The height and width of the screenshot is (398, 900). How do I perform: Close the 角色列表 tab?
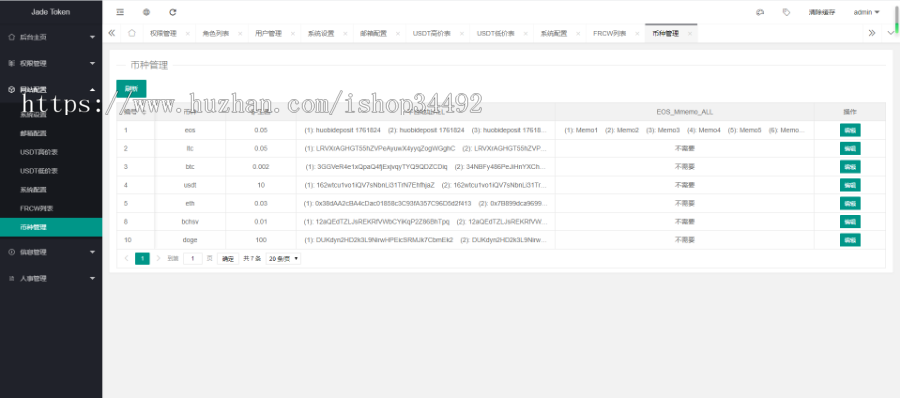point(240,34)
